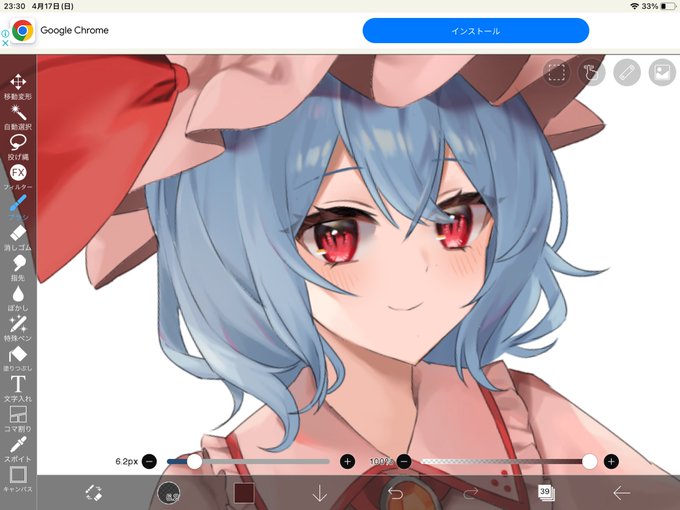Select the Magic Wand tool (自動選択)

(x=18, y=117)
